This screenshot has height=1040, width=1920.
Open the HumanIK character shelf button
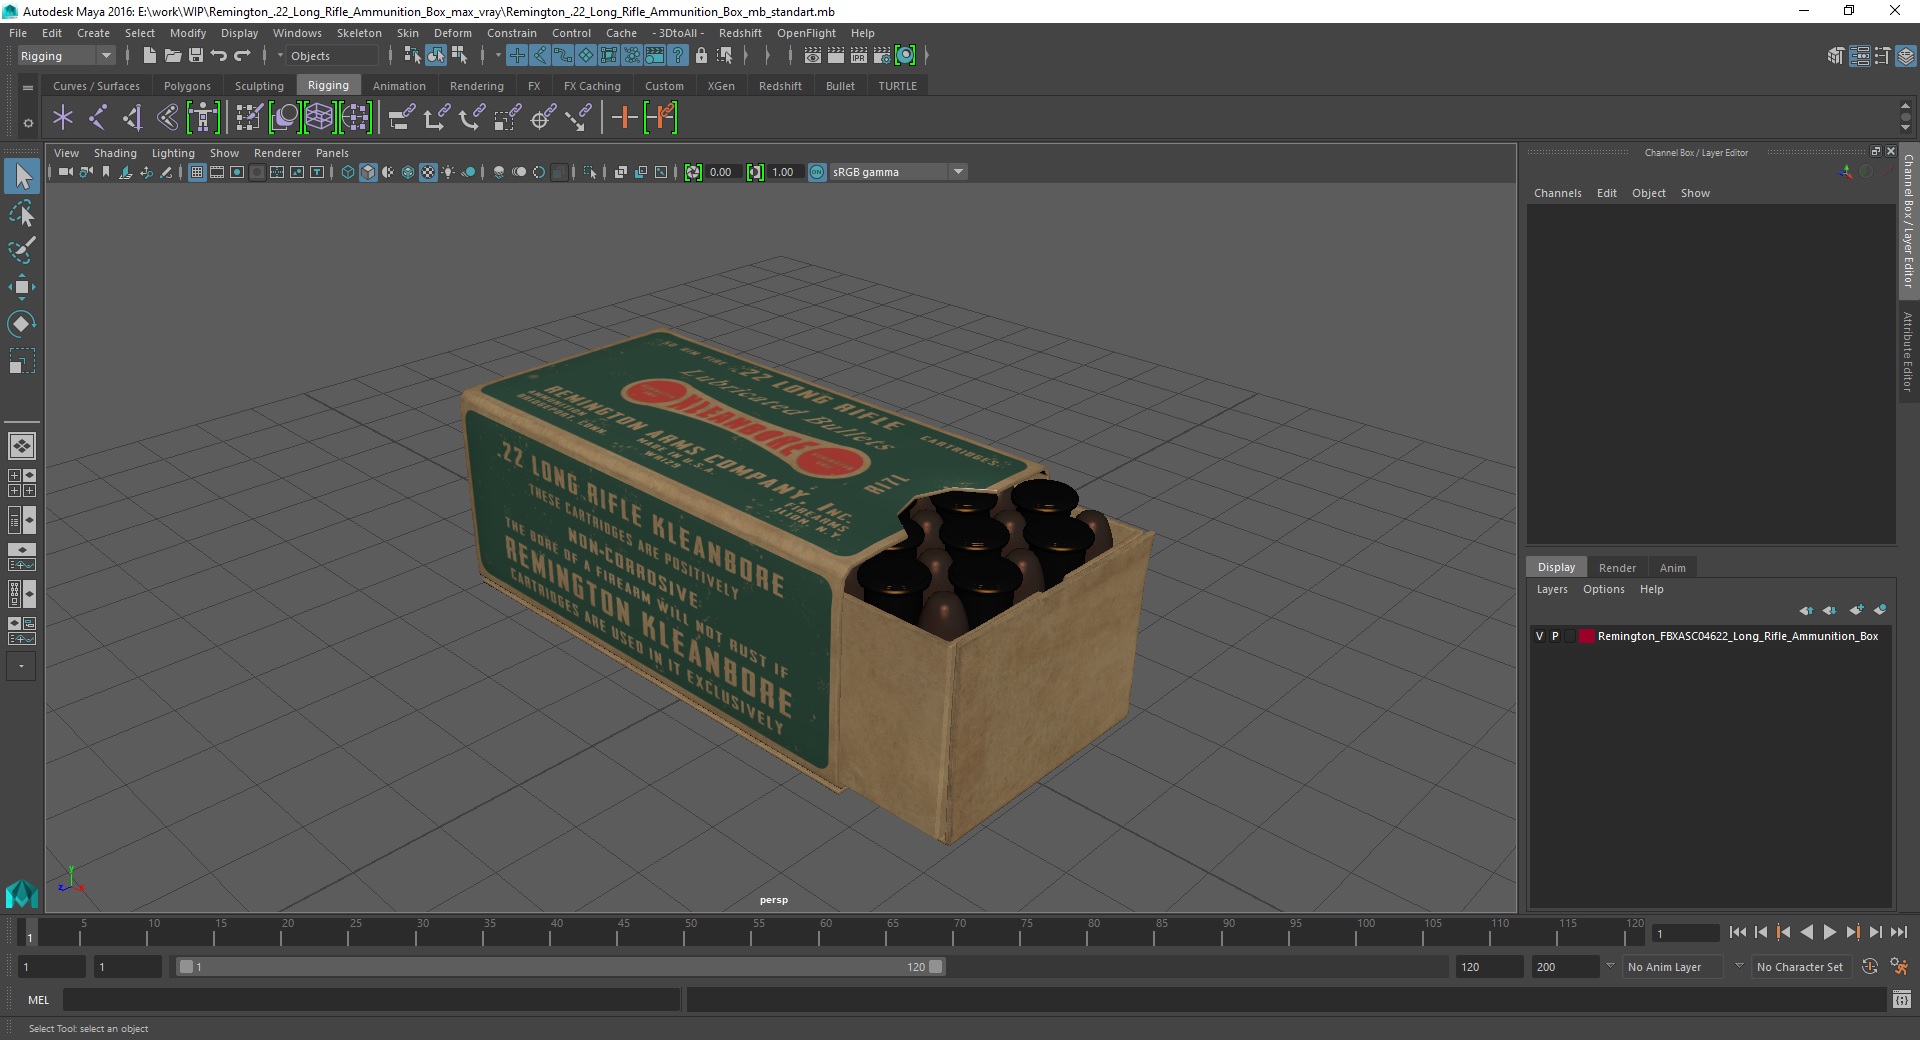(203, 118)
